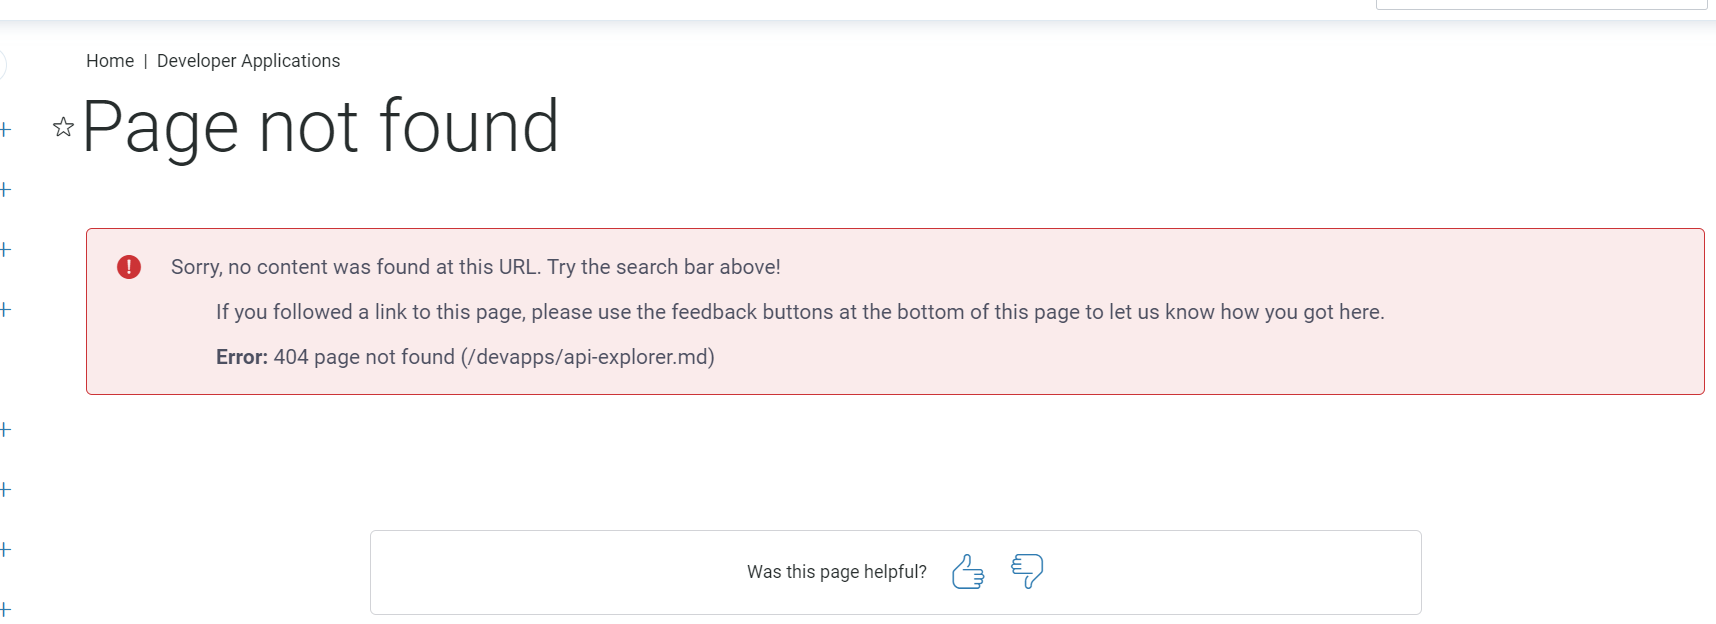Expand the seventh plus item in the sidebar
Viewport: 1716px width, 624px height.
[5, 550]
